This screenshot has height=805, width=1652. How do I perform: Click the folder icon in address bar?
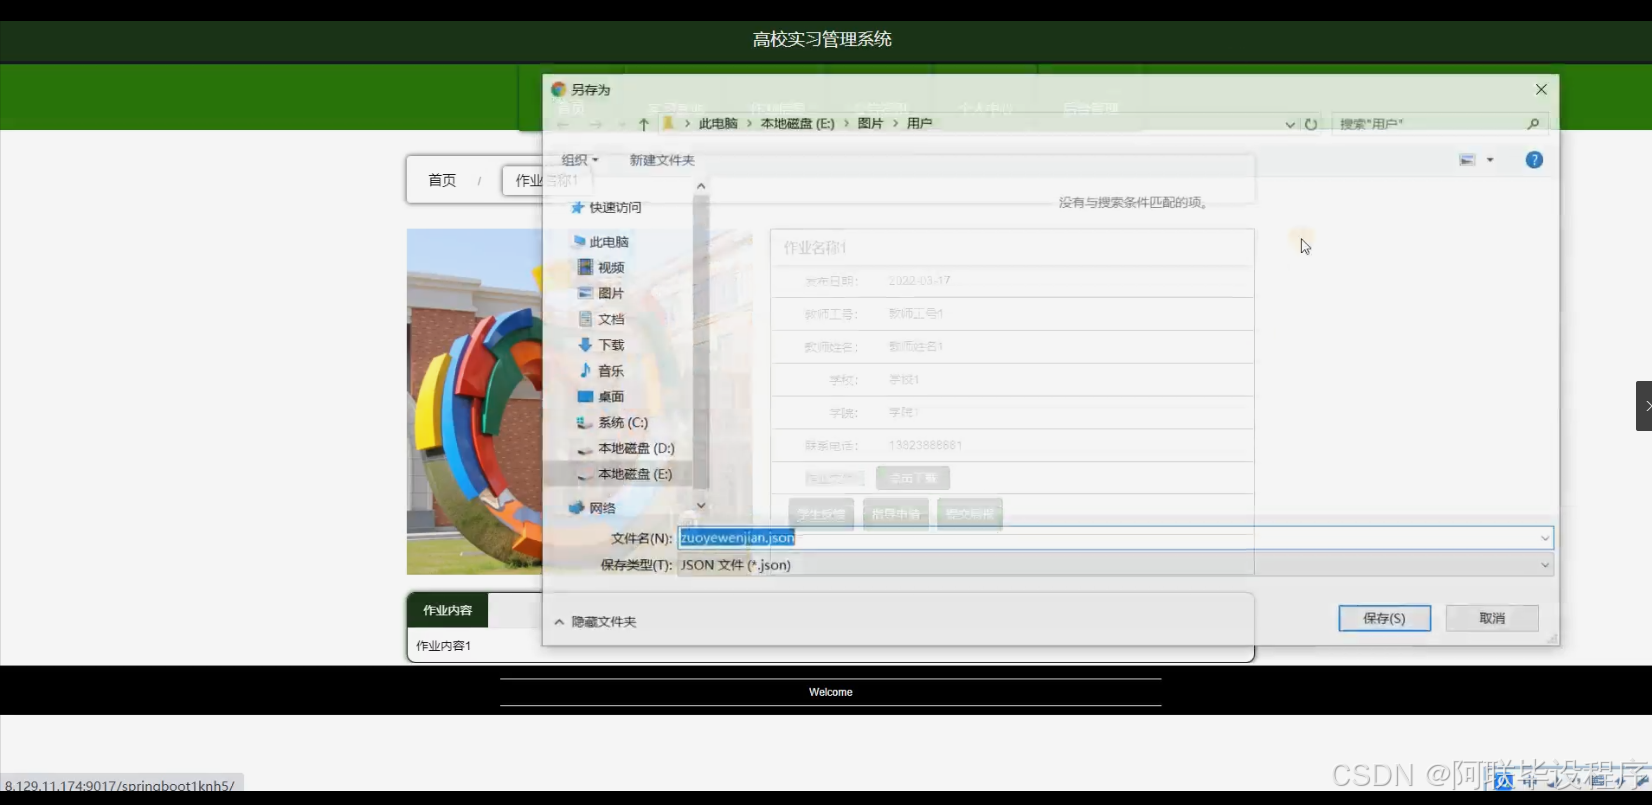point(668,123)
